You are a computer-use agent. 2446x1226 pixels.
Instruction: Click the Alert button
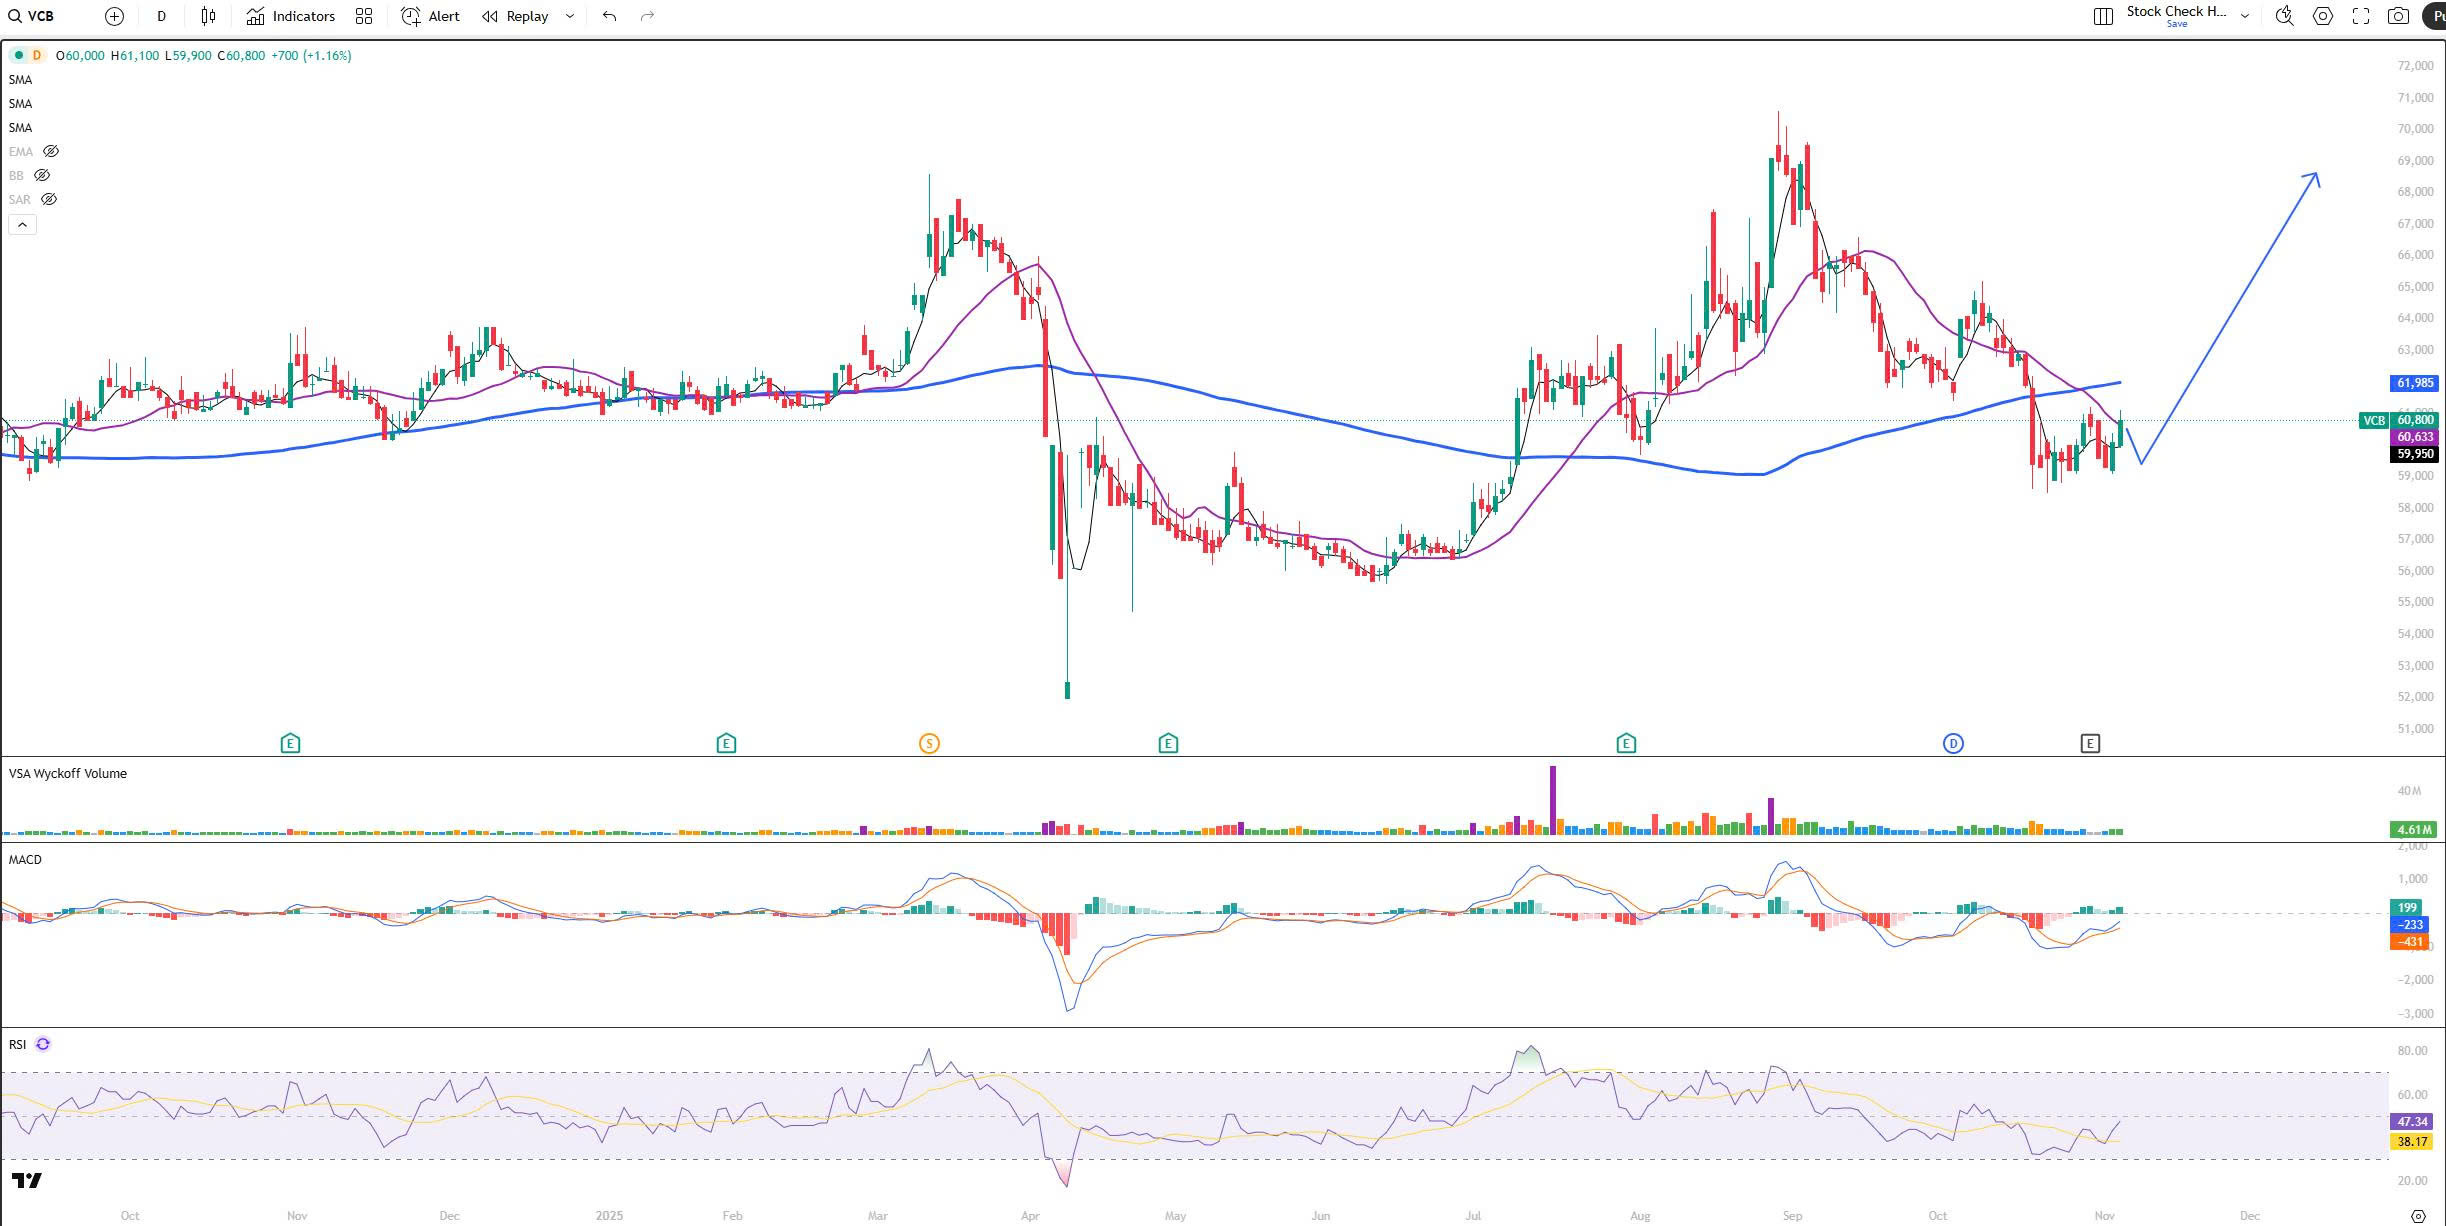point(431,16)
